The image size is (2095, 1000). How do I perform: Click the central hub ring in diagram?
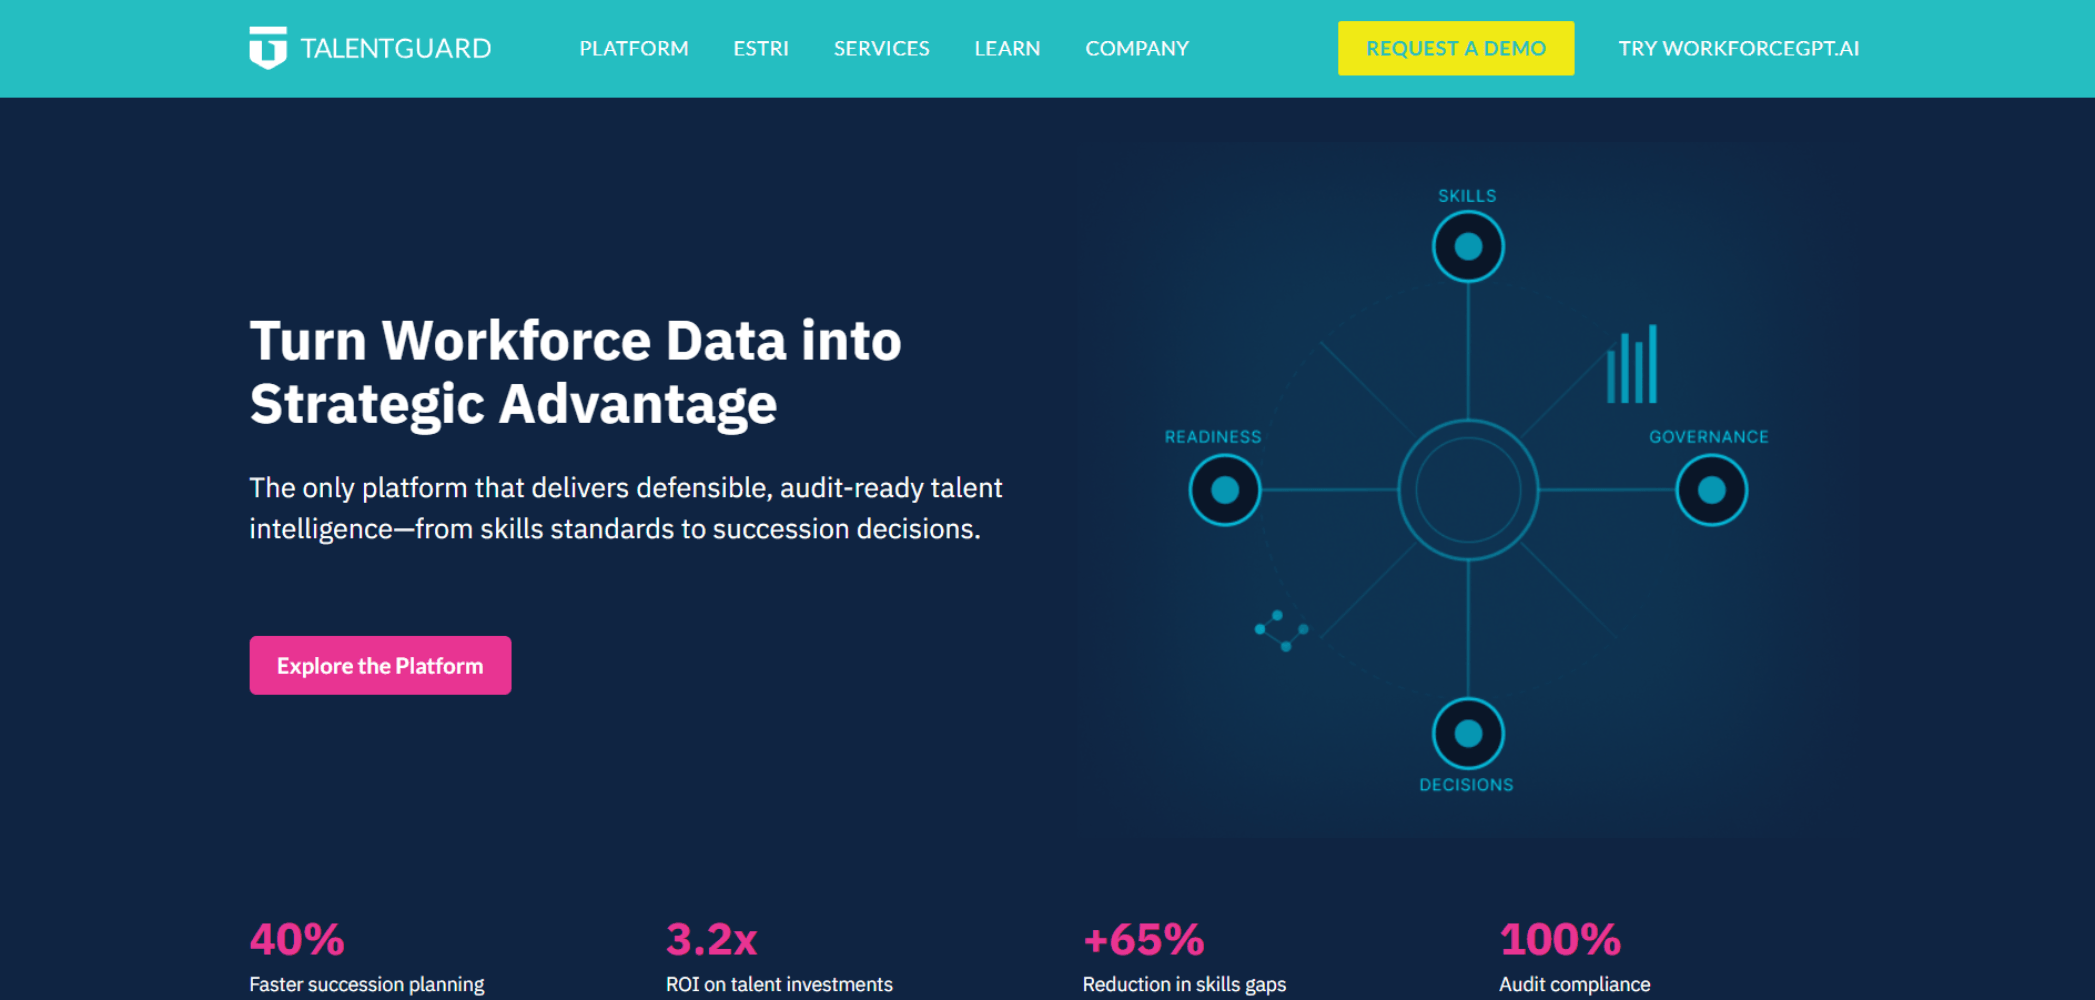(1468, 490)
